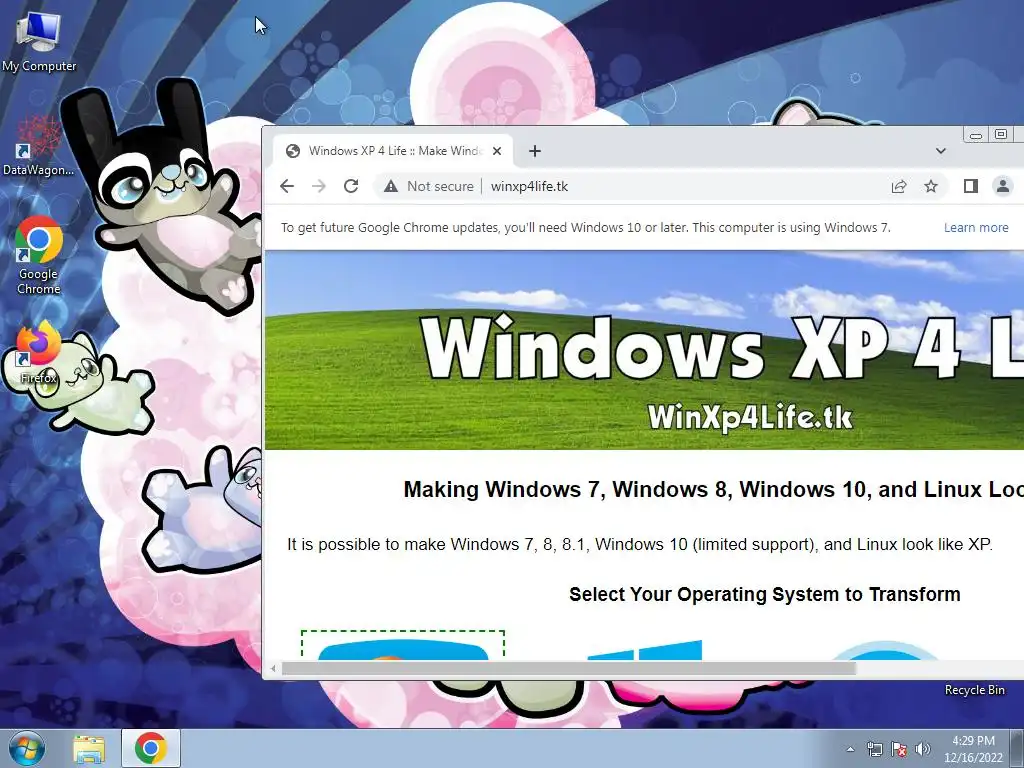Close the Windows XP 4 Life tab

pos(497,151)
